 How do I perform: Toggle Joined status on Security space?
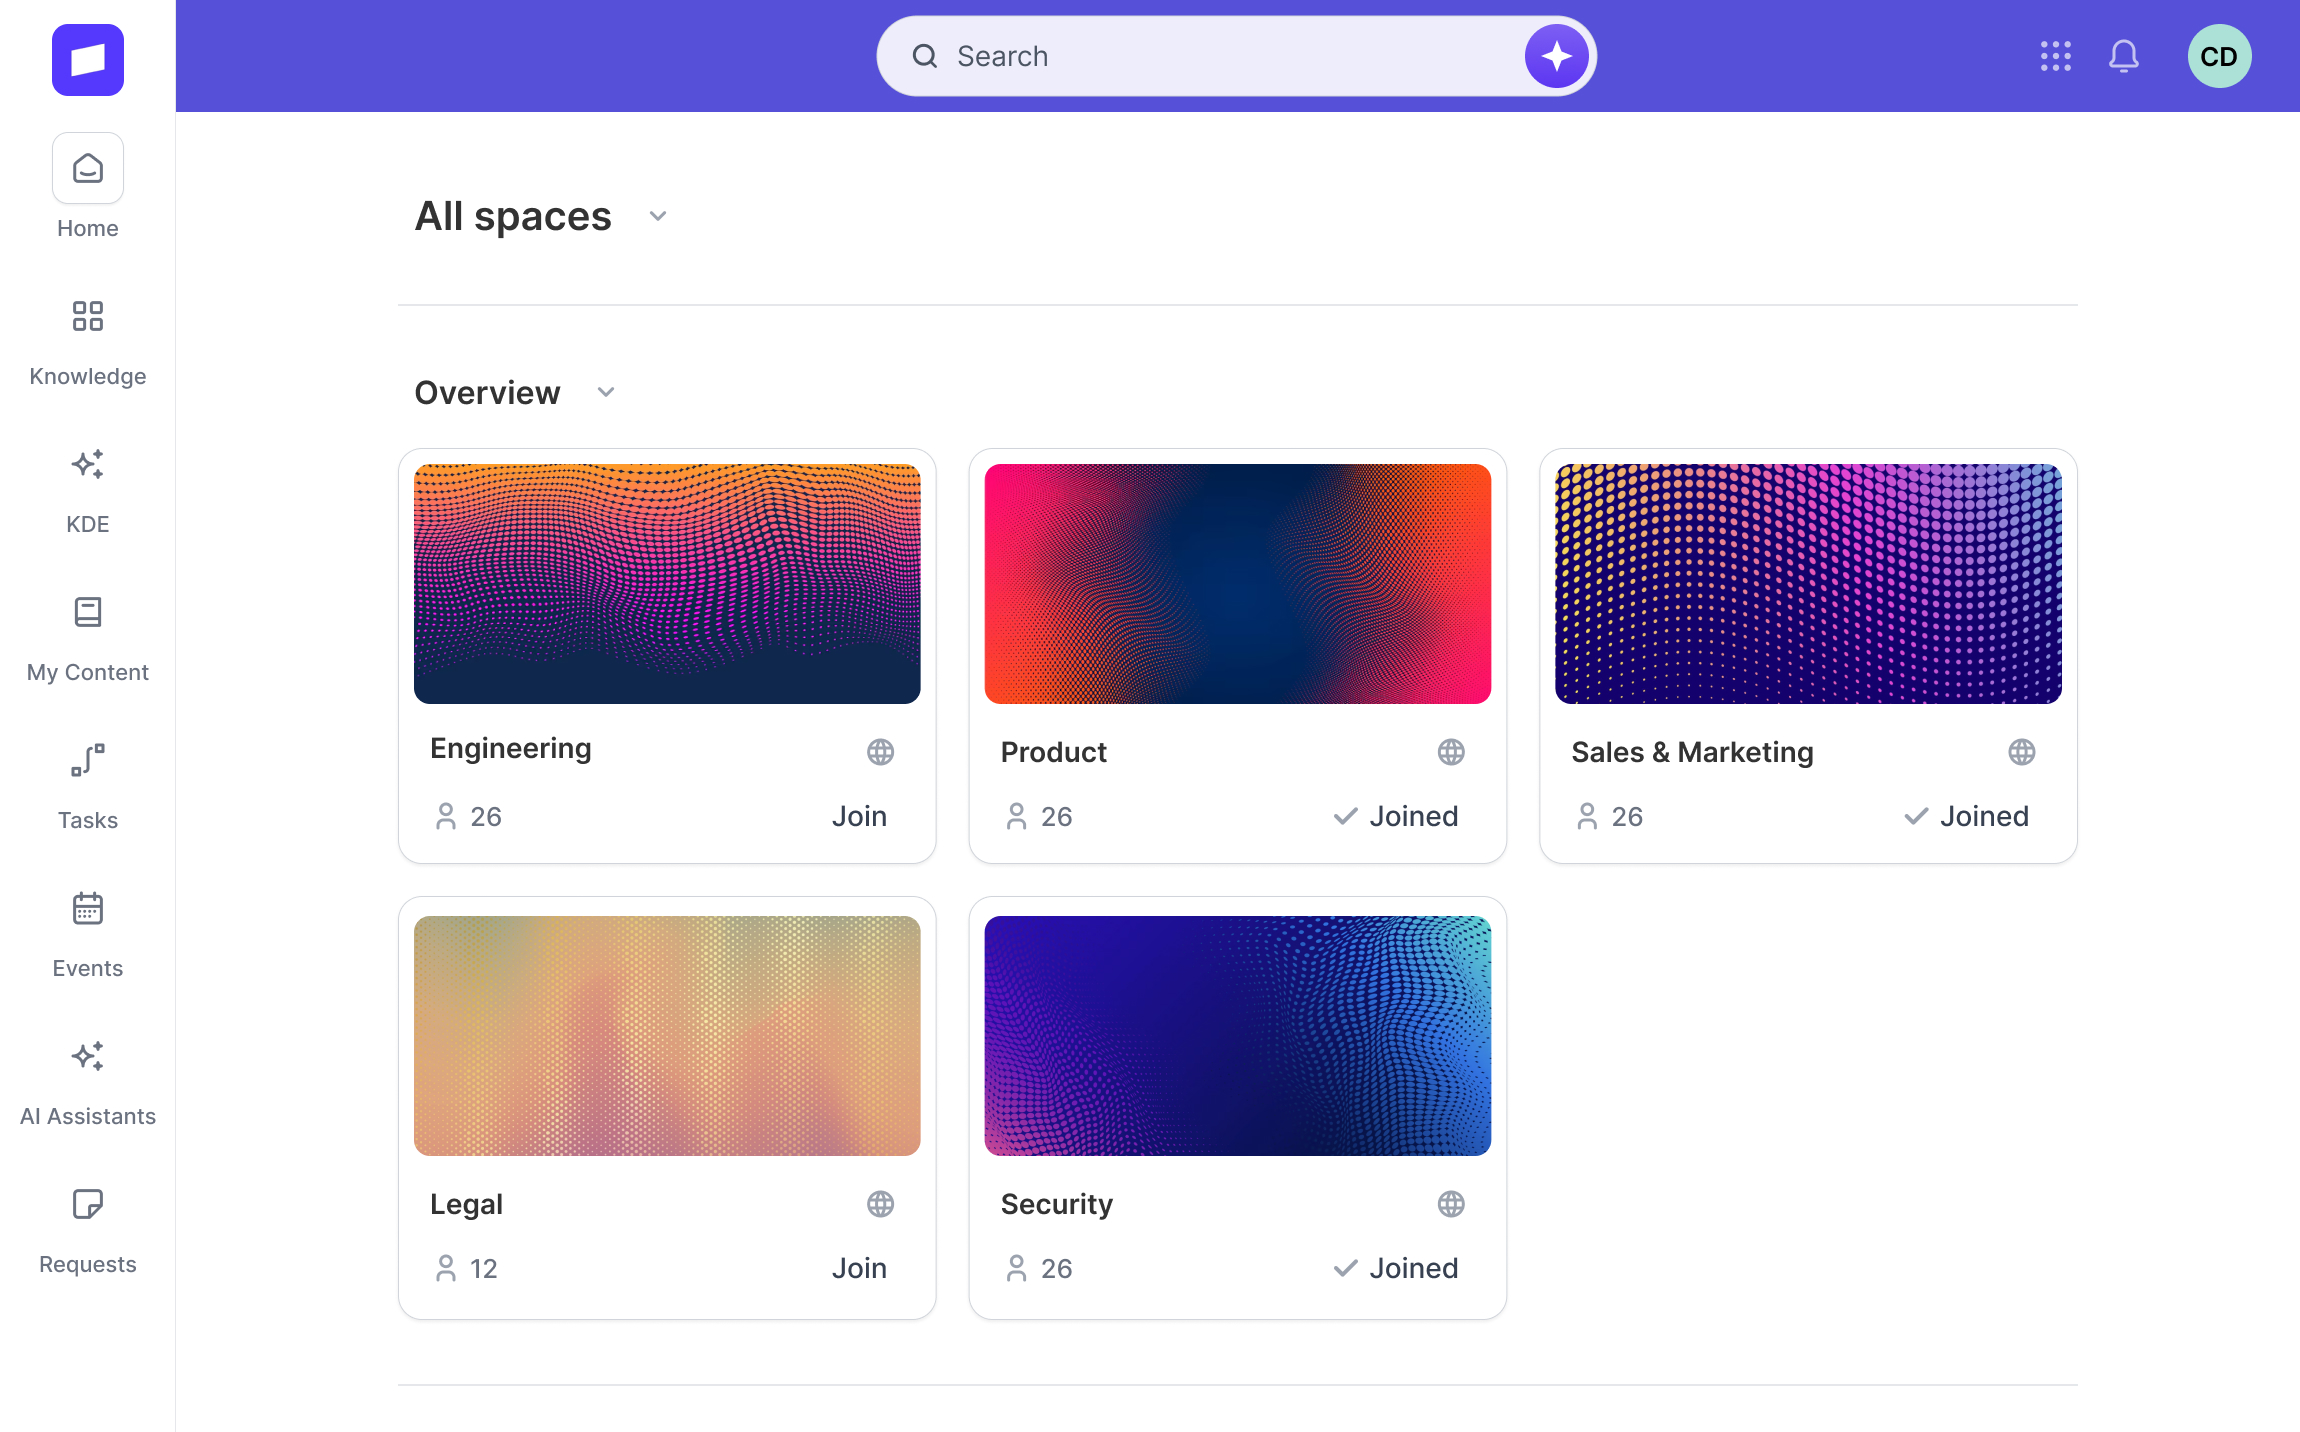point(1396,1268)
